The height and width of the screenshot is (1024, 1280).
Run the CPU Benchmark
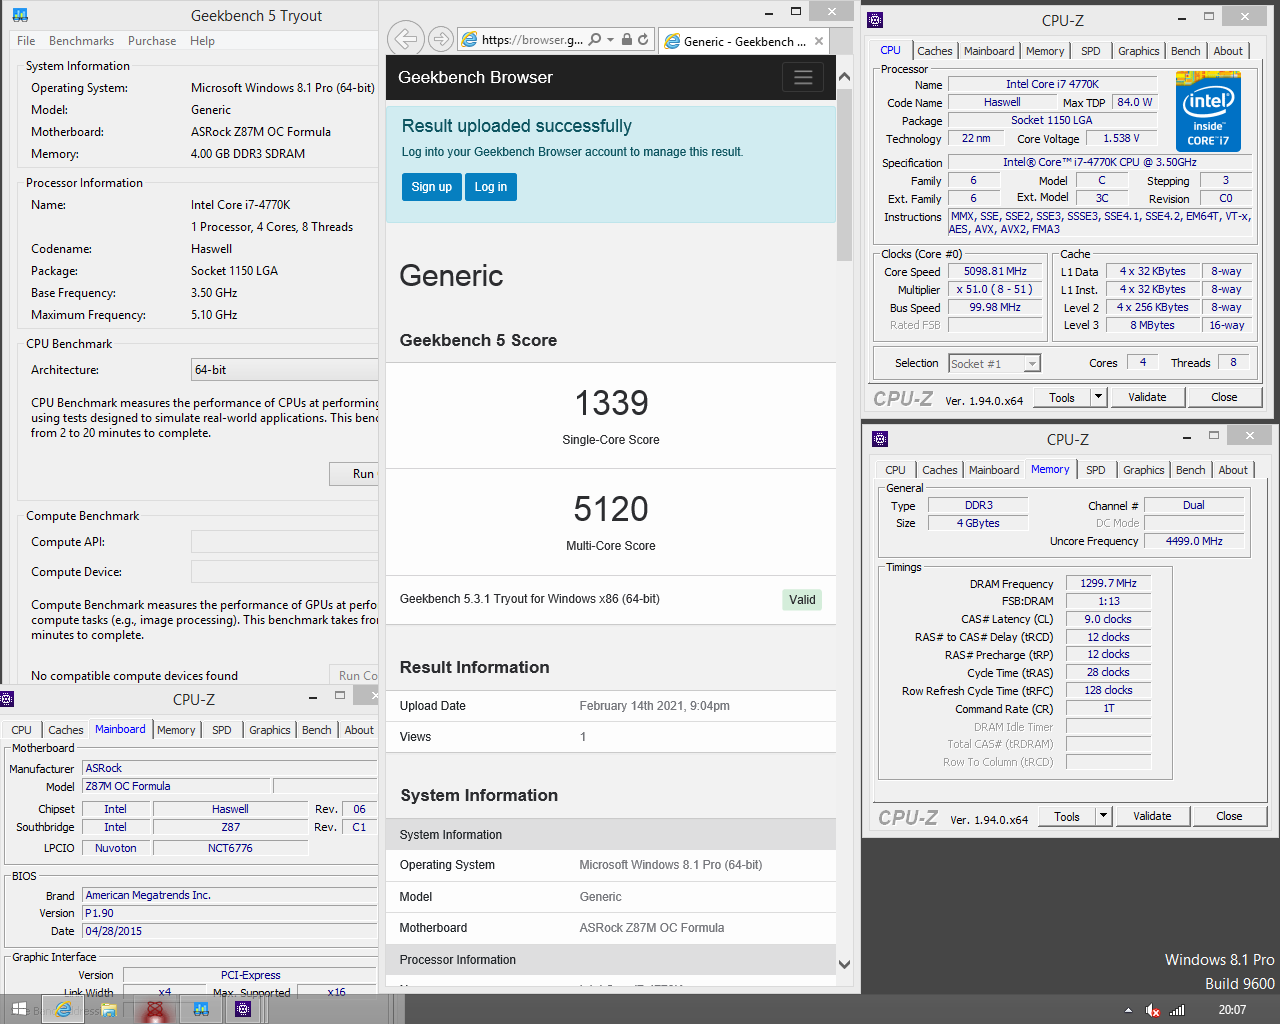(x=355, y=474)
